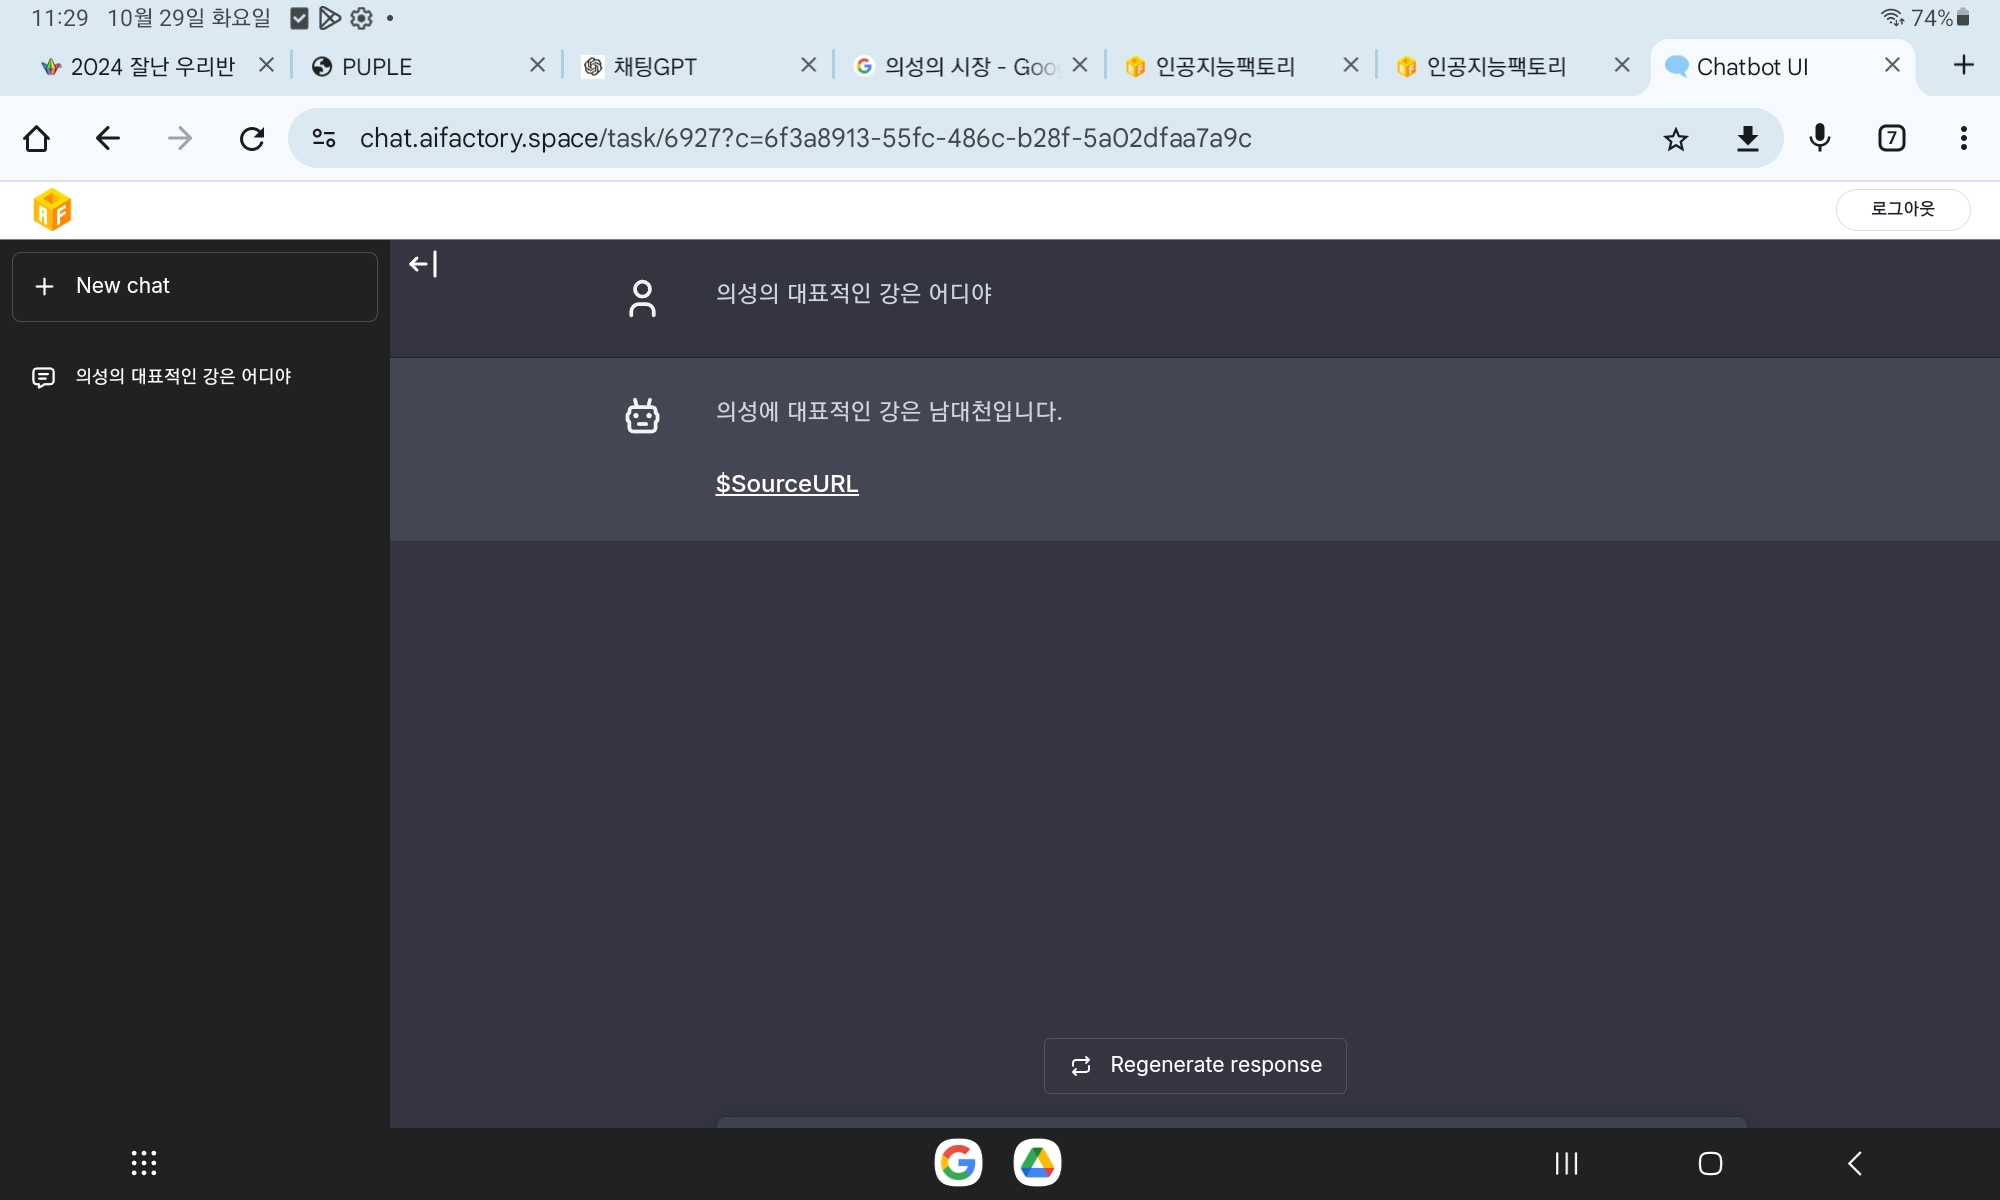Open Google Drive from the taskbar

click(x=1037, y=1163)
